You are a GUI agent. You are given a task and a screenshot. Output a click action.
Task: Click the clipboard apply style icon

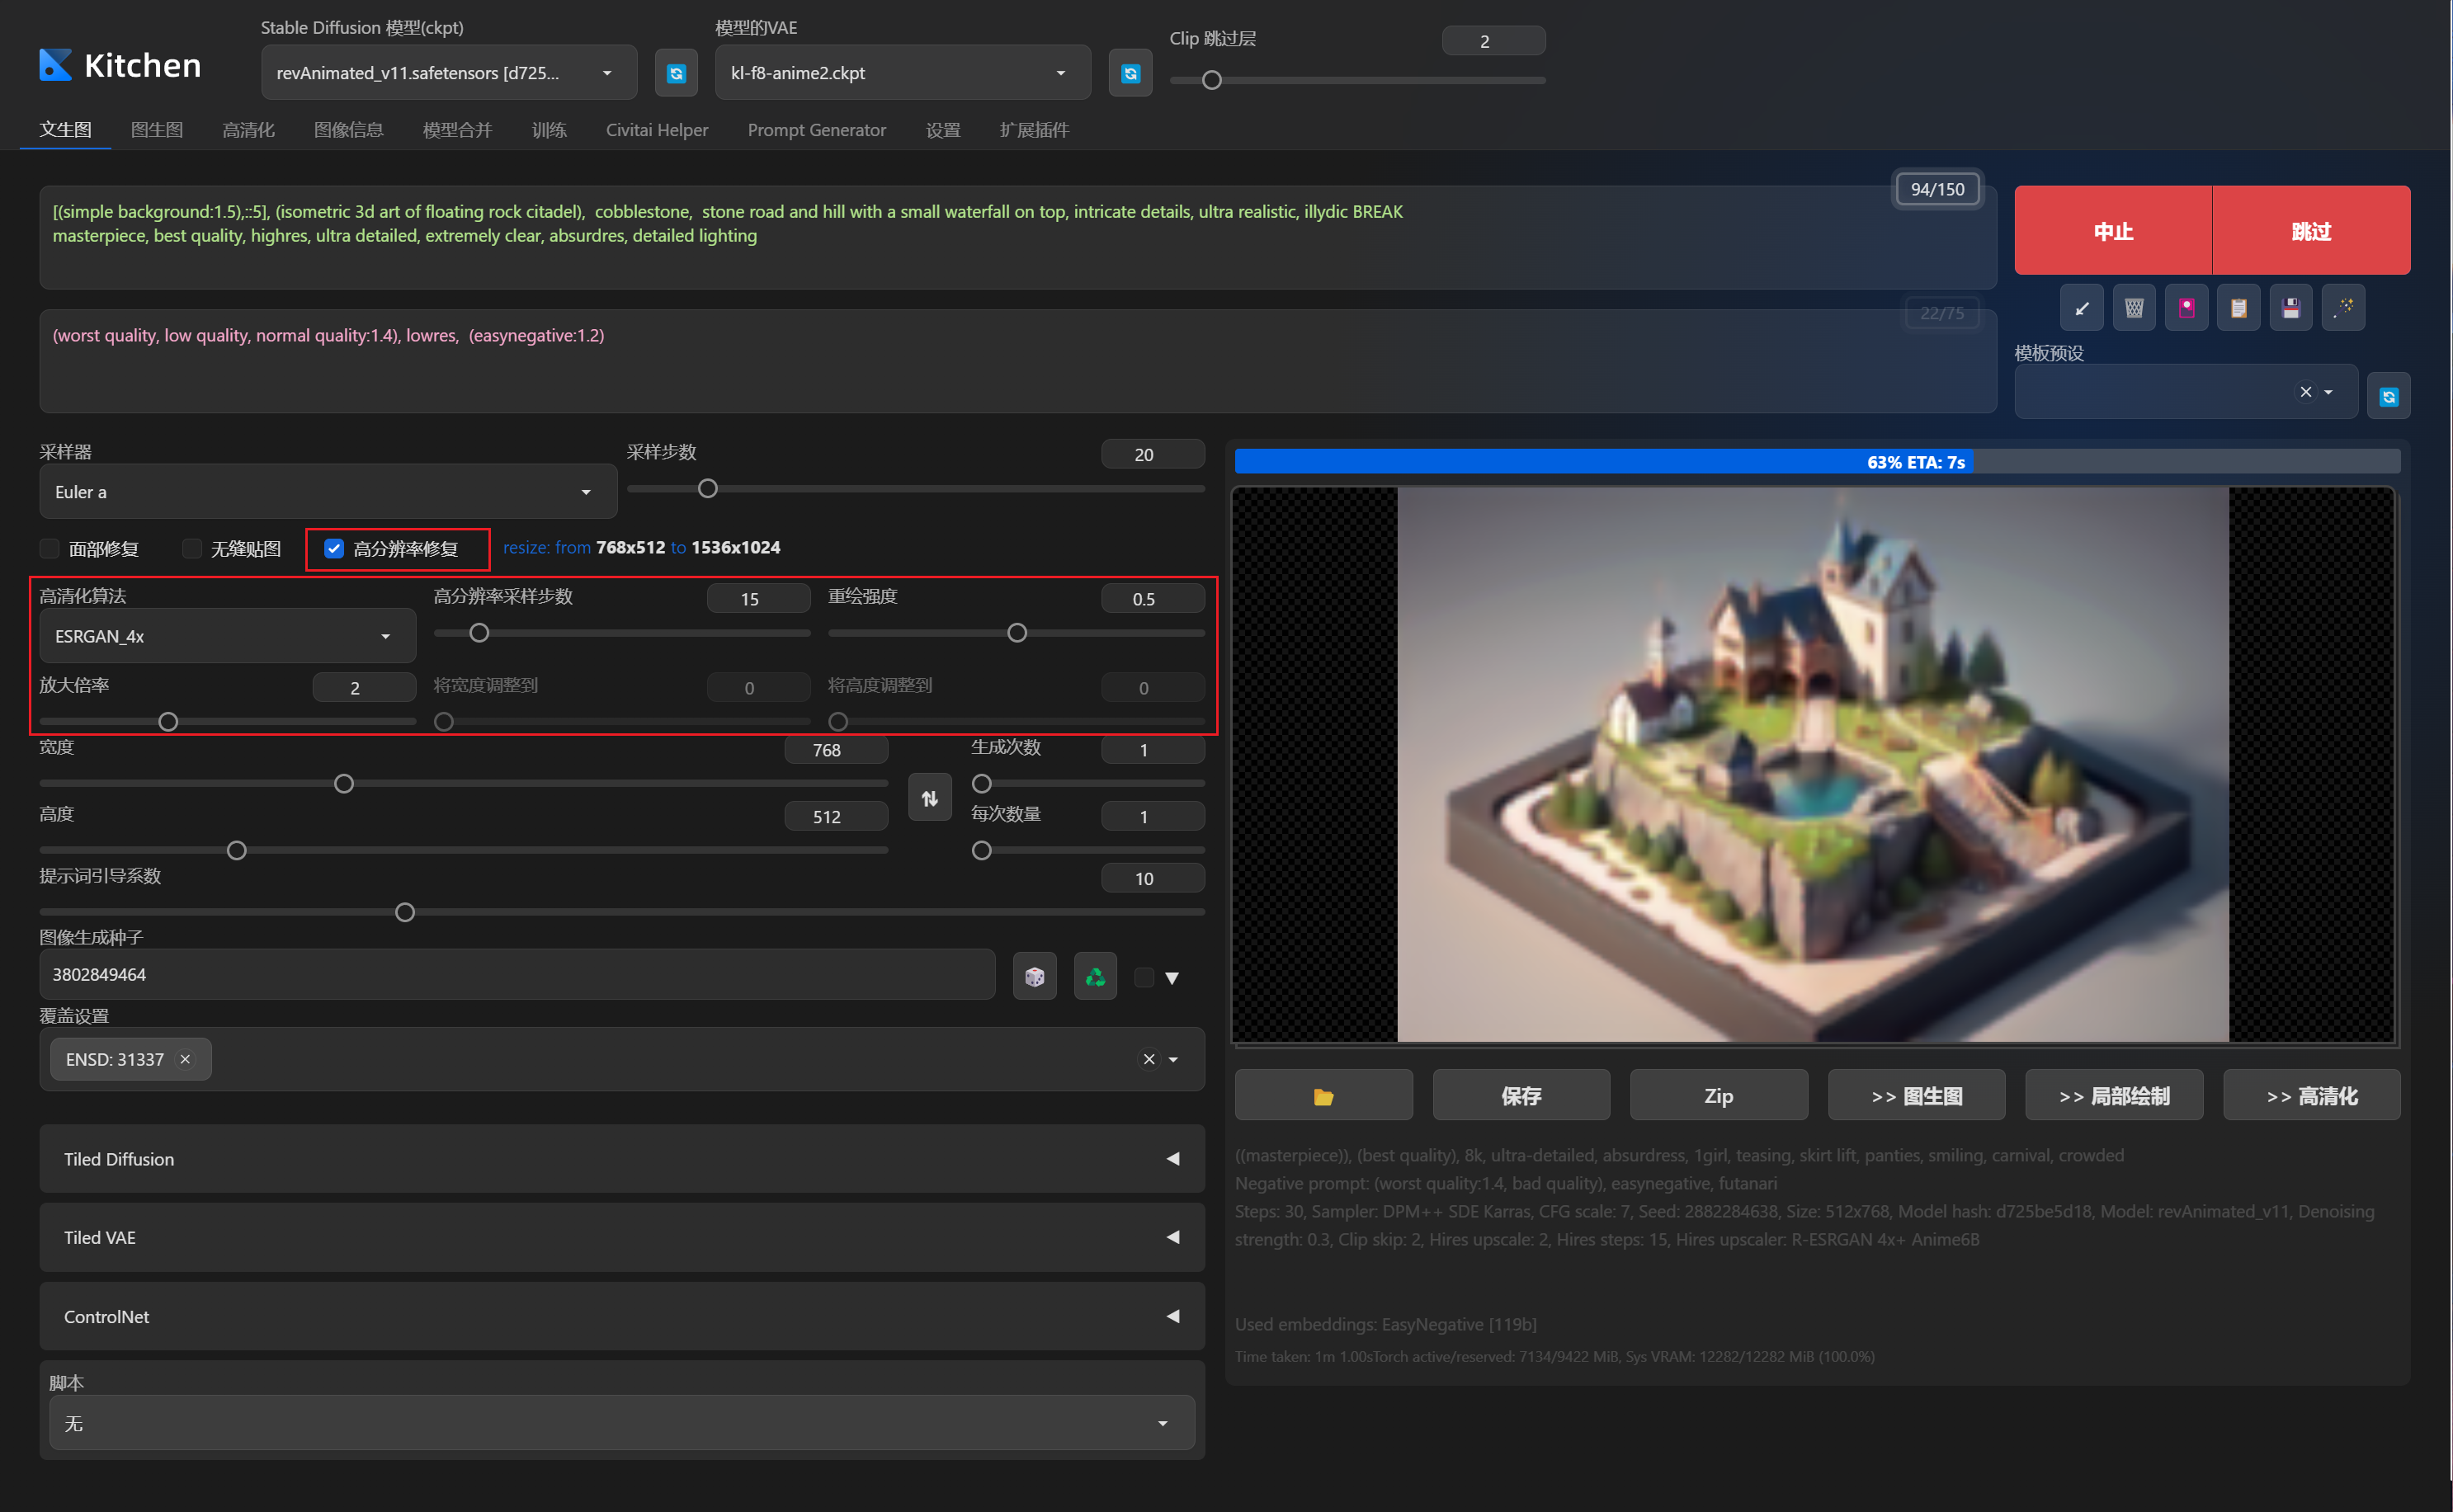tap(2238, 308)
